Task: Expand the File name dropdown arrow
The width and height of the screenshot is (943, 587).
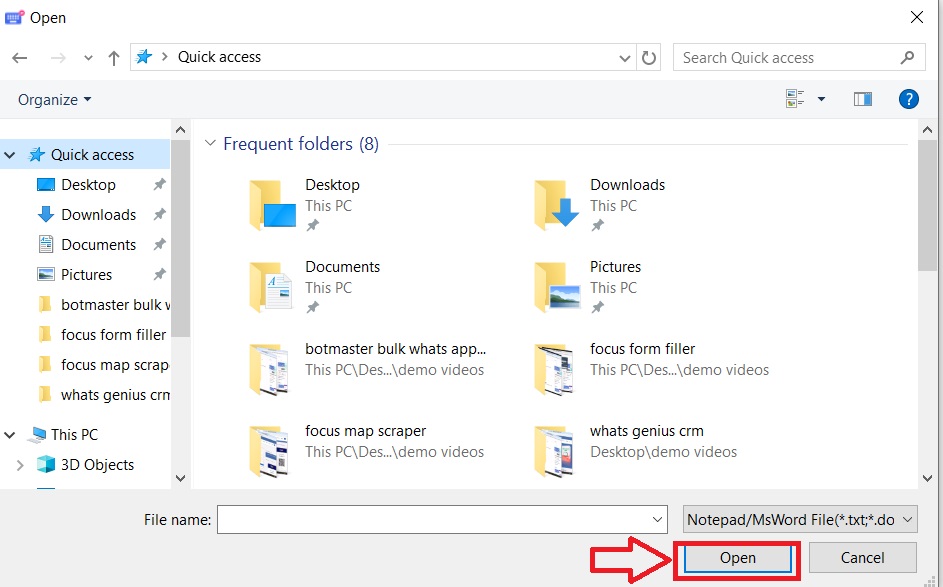Action: coord(657,520)
